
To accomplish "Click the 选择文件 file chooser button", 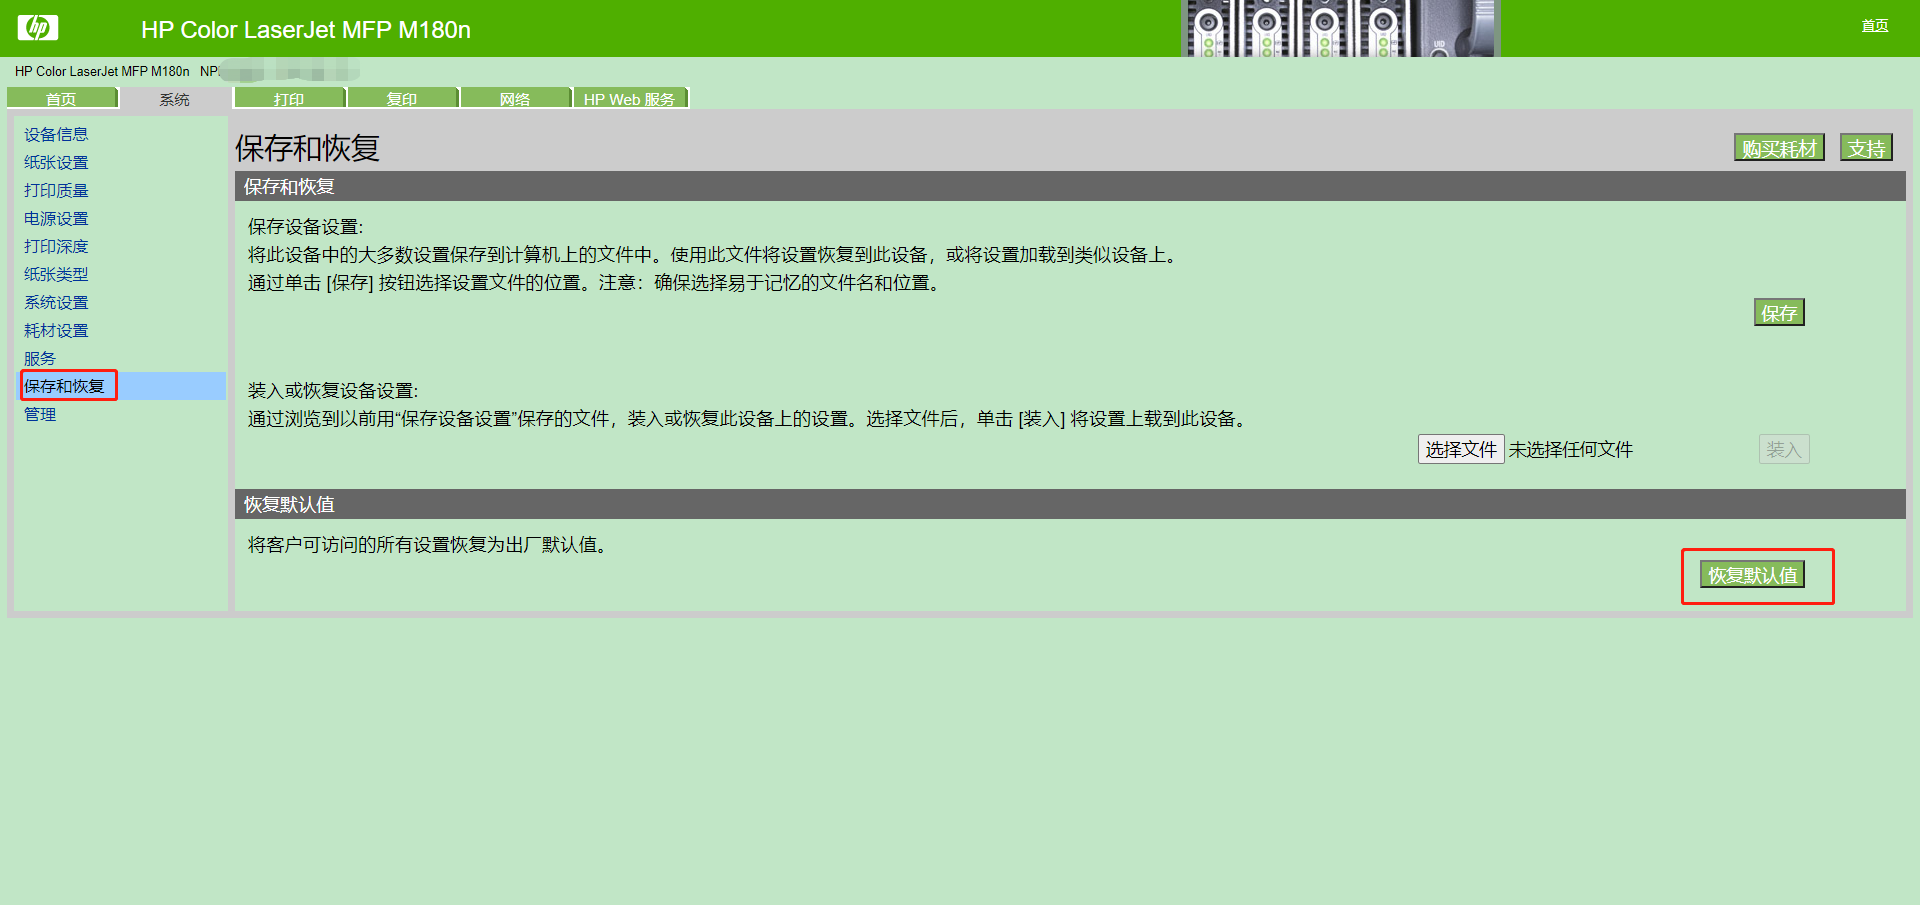I will click(x=1461, y=449).
